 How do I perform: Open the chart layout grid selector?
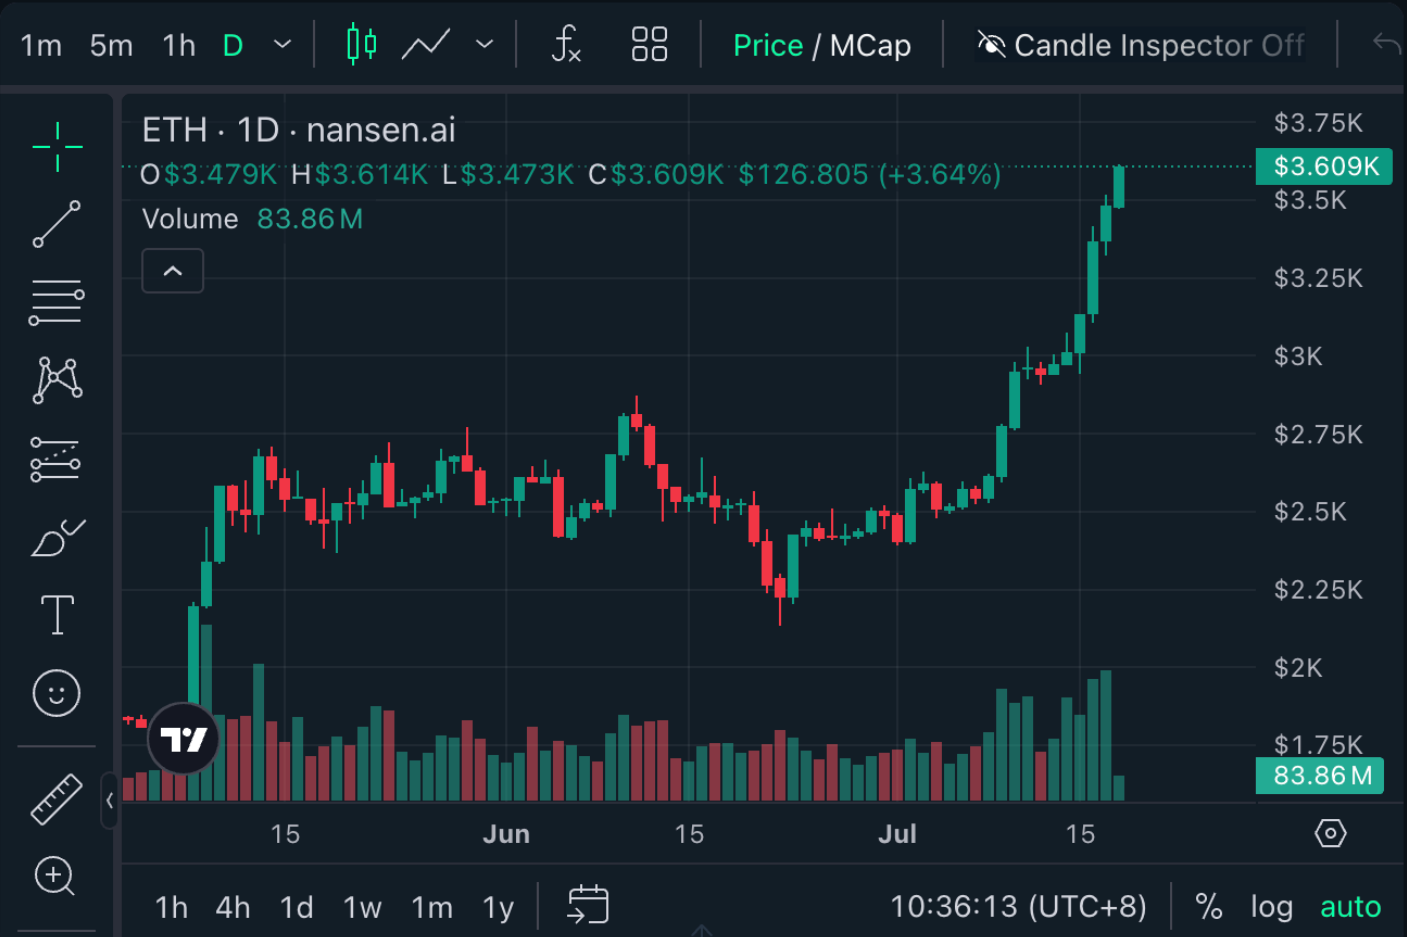click(x=647, y=44)
